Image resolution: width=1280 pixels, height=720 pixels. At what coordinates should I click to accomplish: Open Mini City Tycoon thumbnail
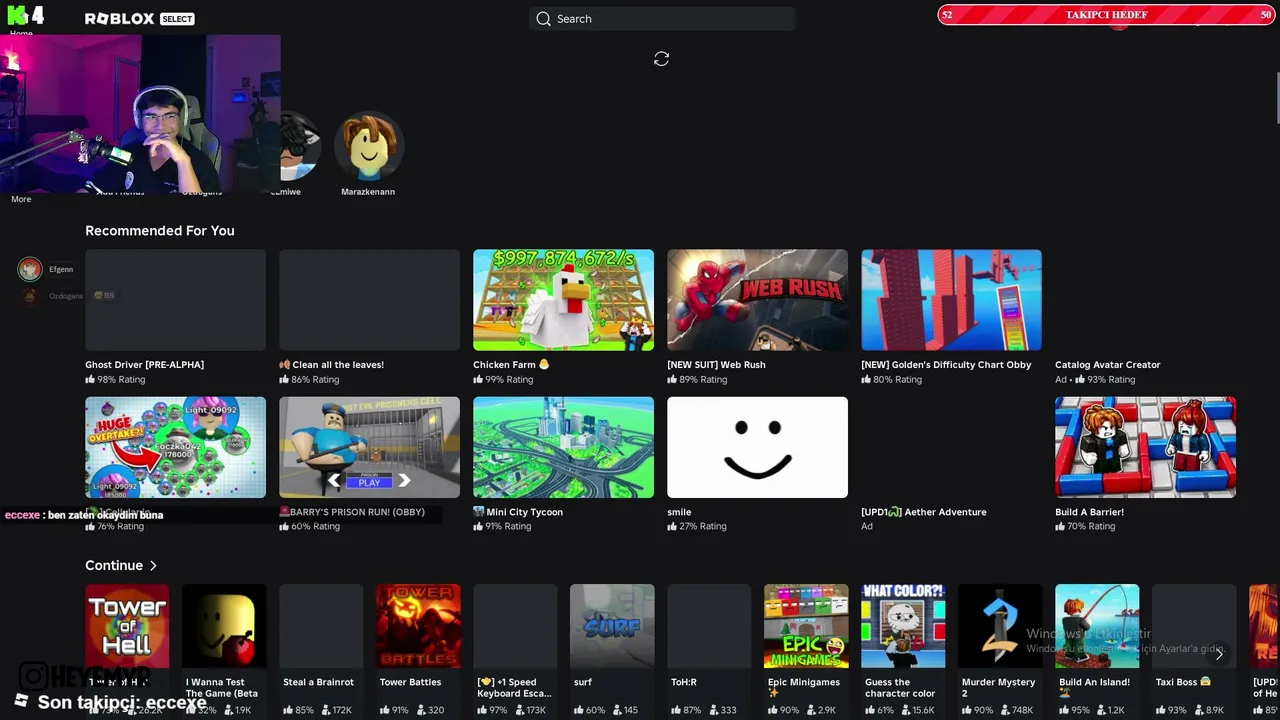pyautogui.click(x=563, y=447)
